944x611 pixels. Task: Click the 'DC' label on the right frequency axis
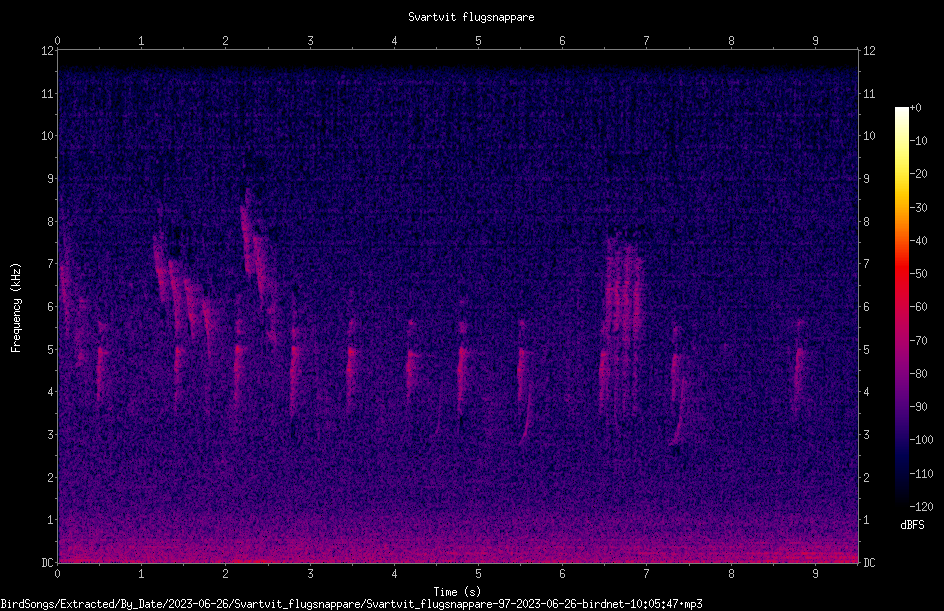pyautogui.click(x=869, y=563)
